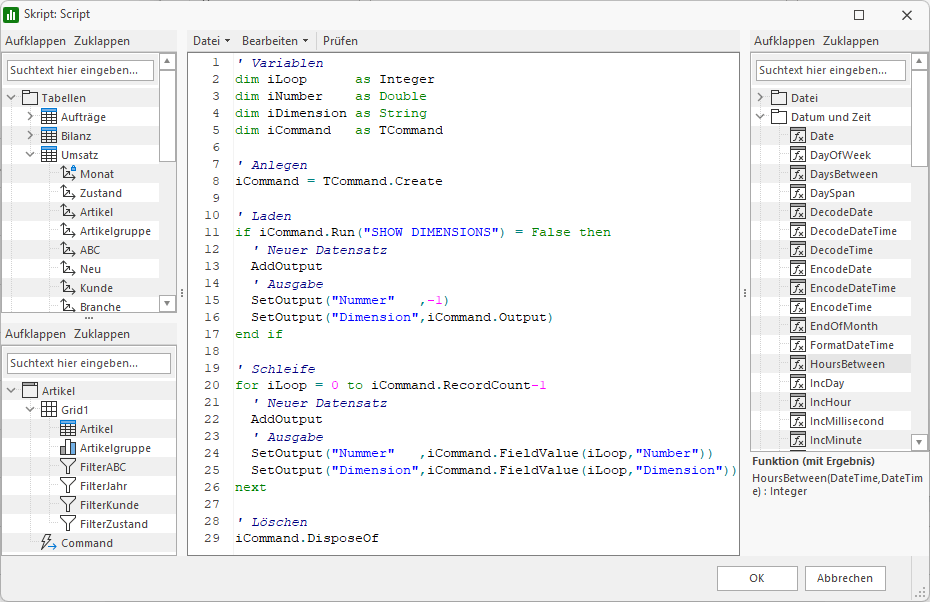Expand the Datei functions folder
The height and width of the screenshot is (602, 930).
point(760,98)
